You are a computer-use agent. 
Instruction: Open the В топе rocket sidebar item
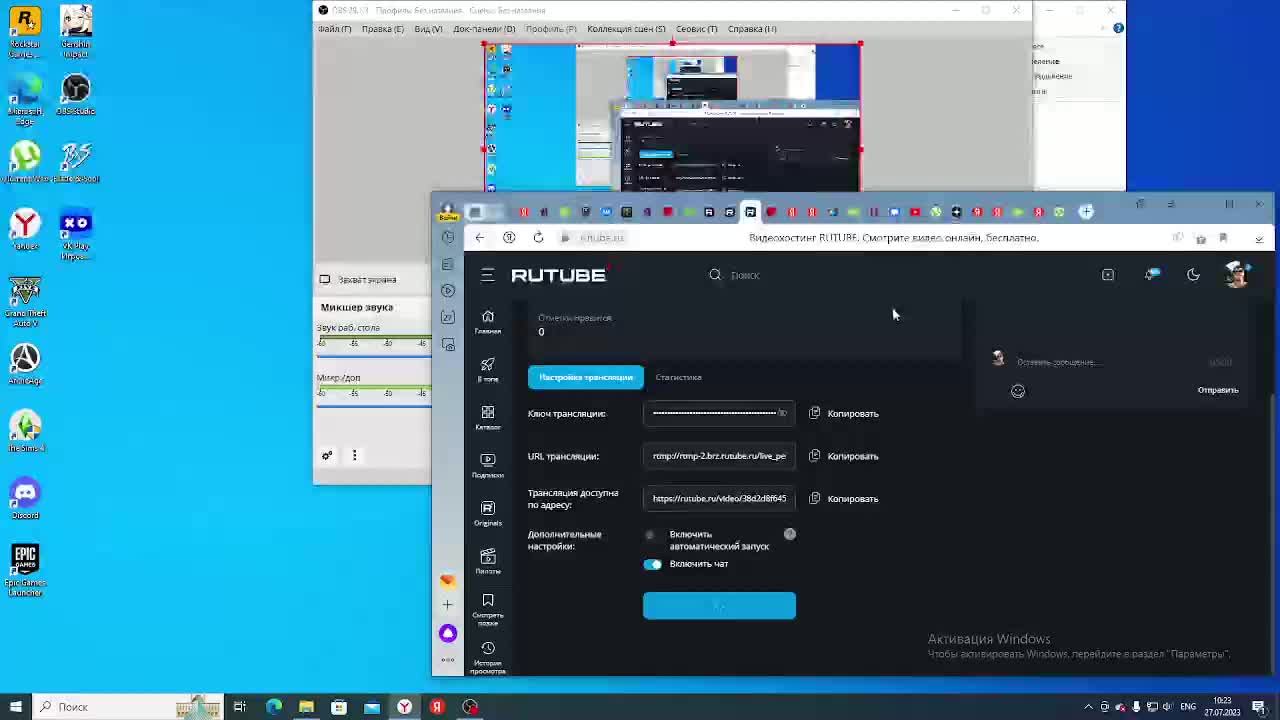[x=487, y=370]
